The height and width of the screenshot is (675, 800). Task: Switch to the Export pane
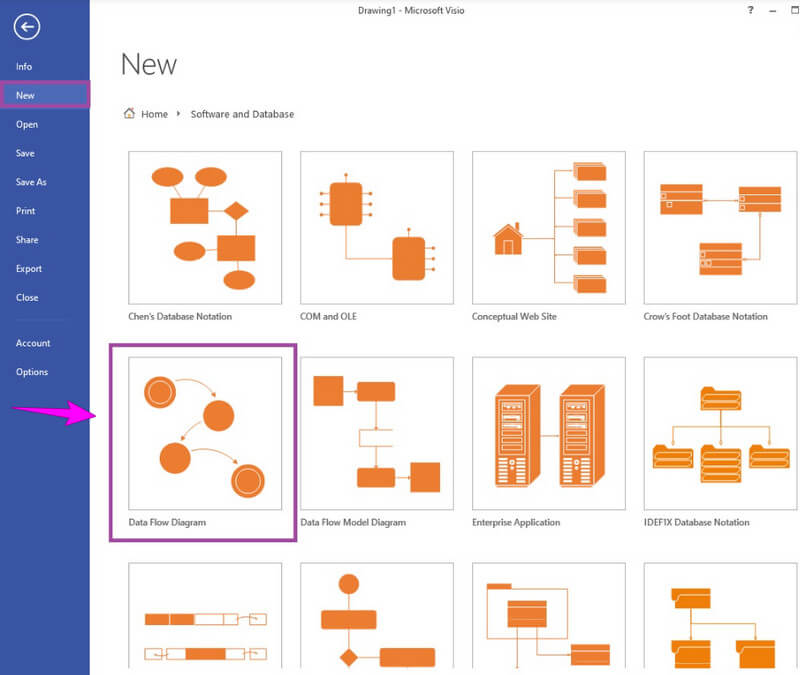[x=29, y=268]
